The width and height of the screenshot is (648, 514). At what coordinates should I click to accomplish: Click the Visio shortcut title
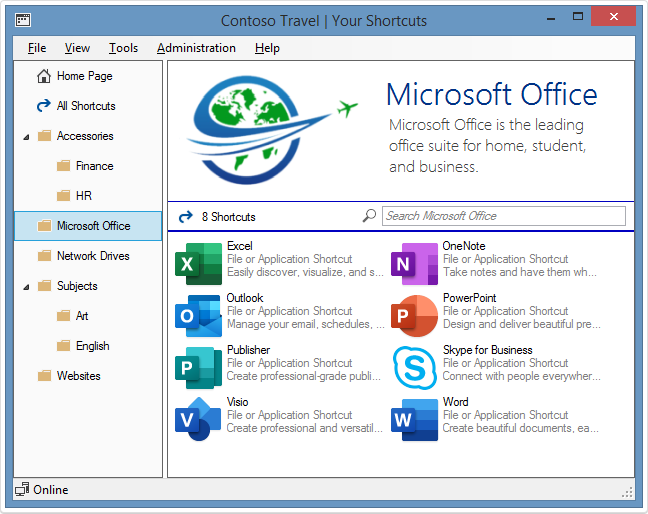click(238, 402)
